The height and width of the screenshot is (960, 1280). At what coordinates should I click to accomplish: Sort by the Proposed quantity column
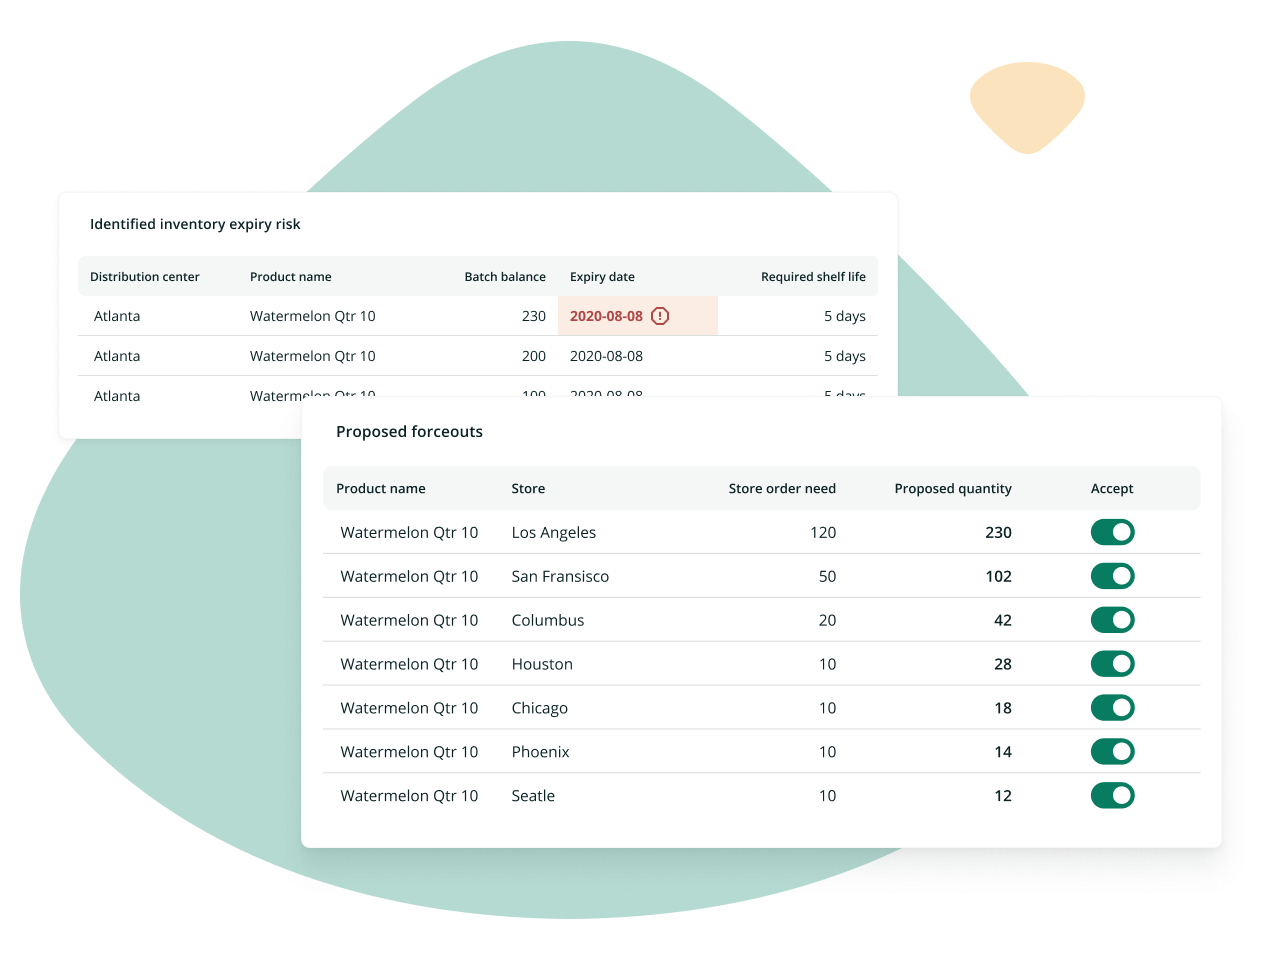pos(953,488)
